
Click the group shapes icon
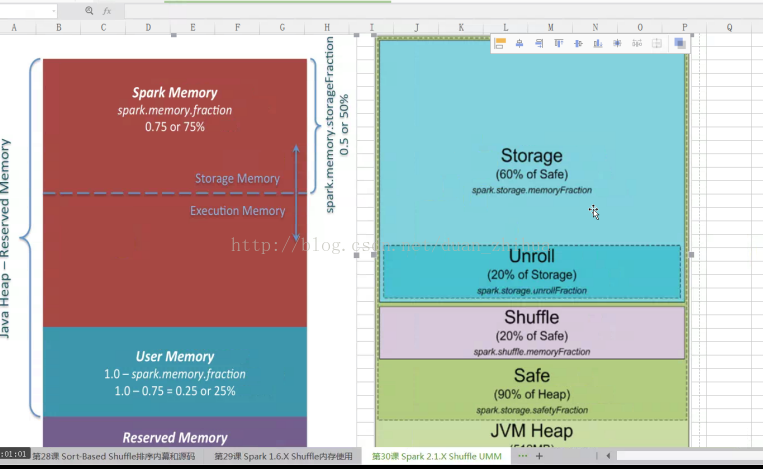coord(680,44)
